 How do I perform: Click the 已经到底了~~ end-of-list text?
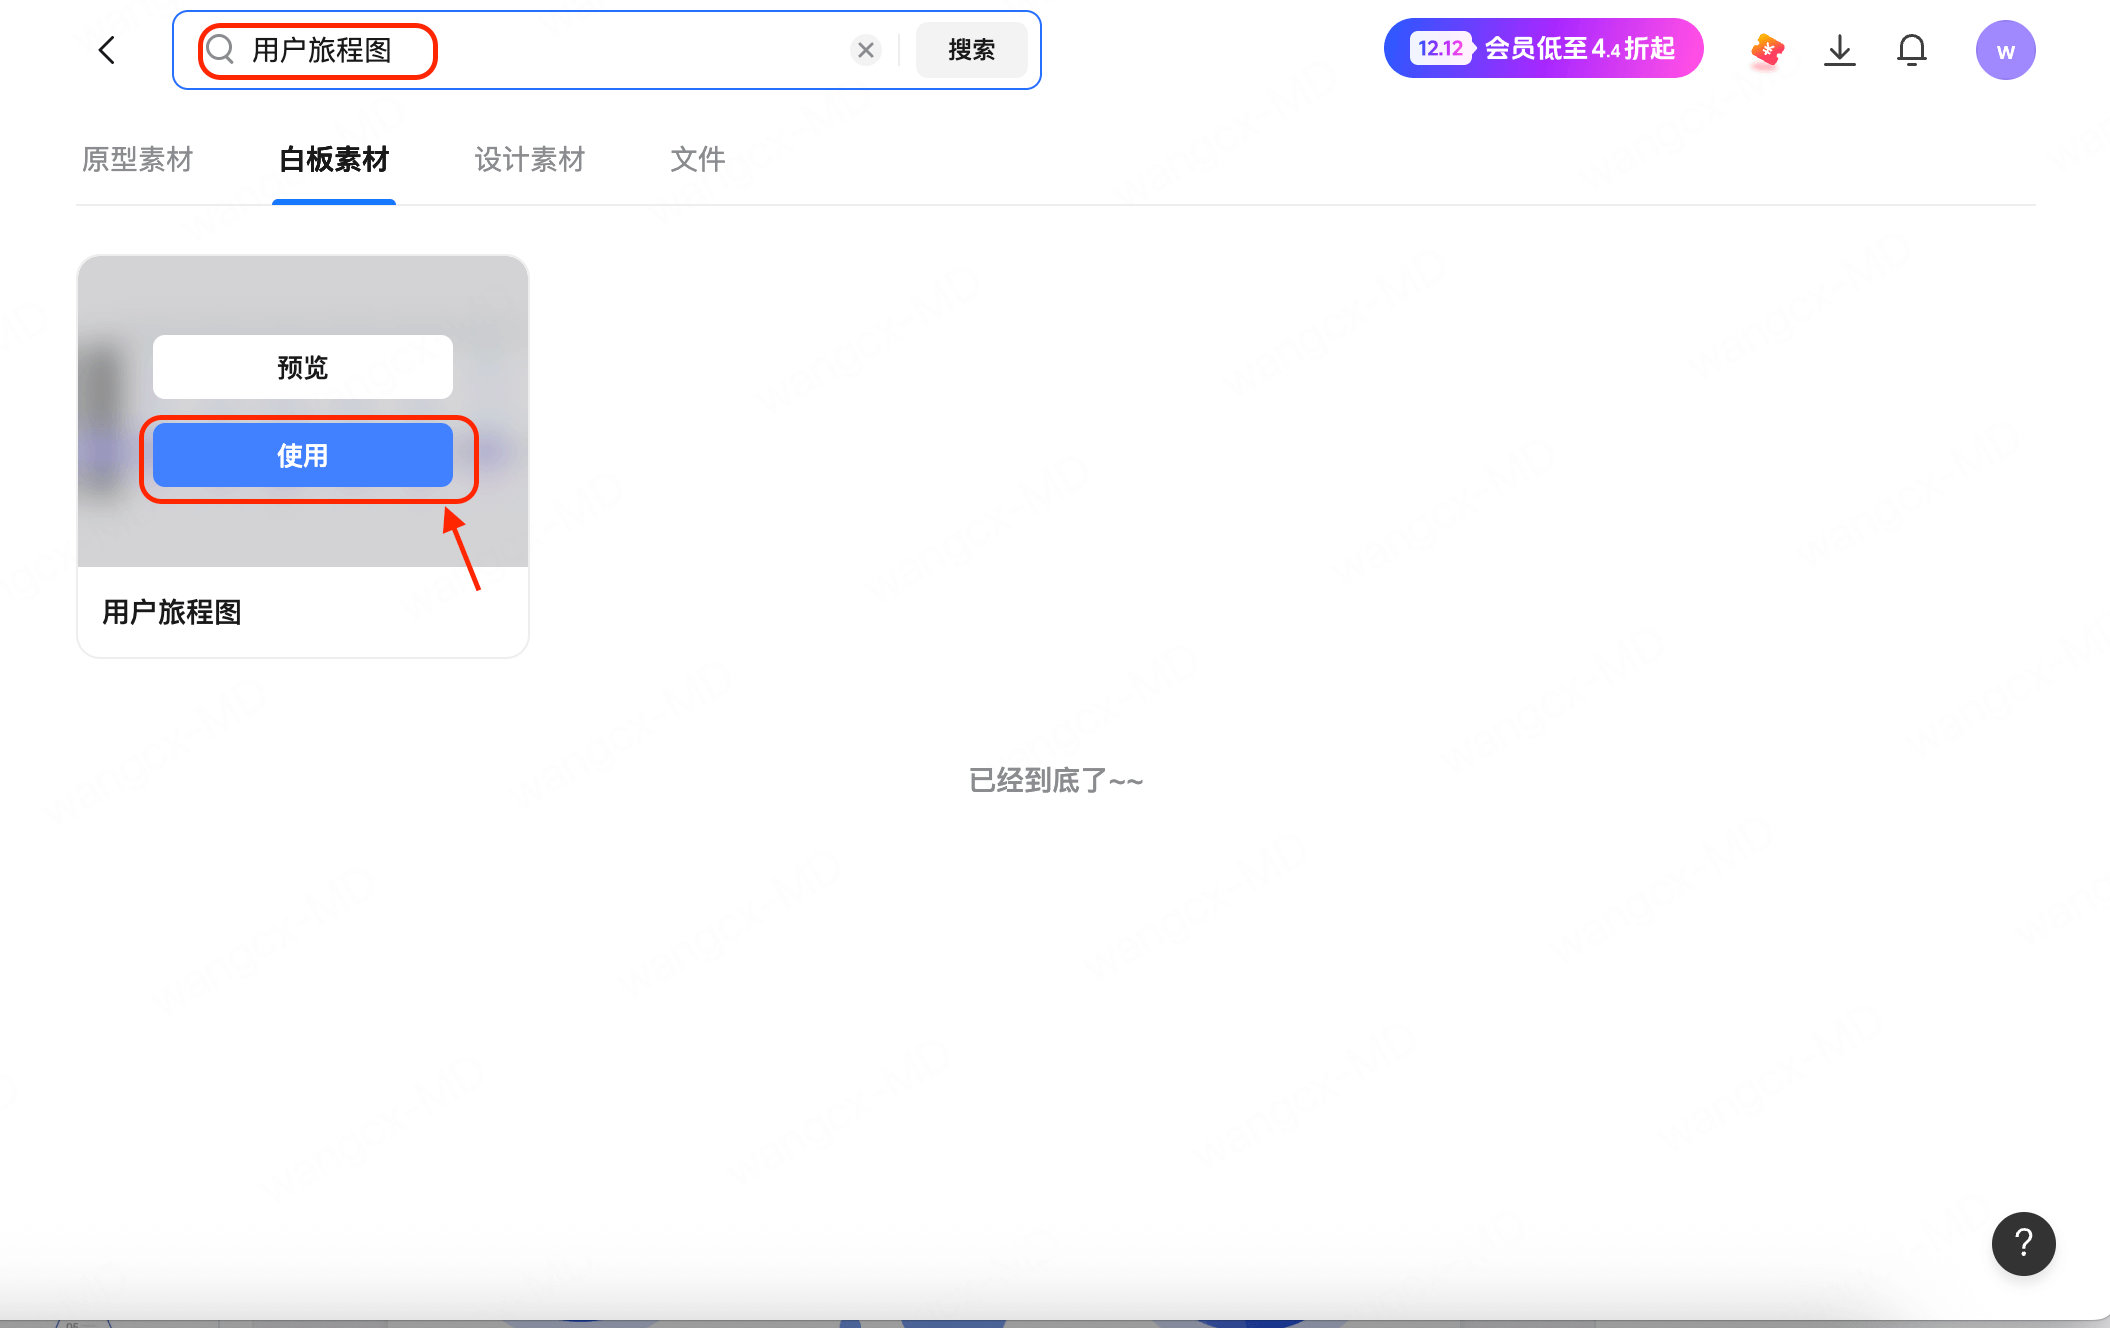pos(1054,780)
